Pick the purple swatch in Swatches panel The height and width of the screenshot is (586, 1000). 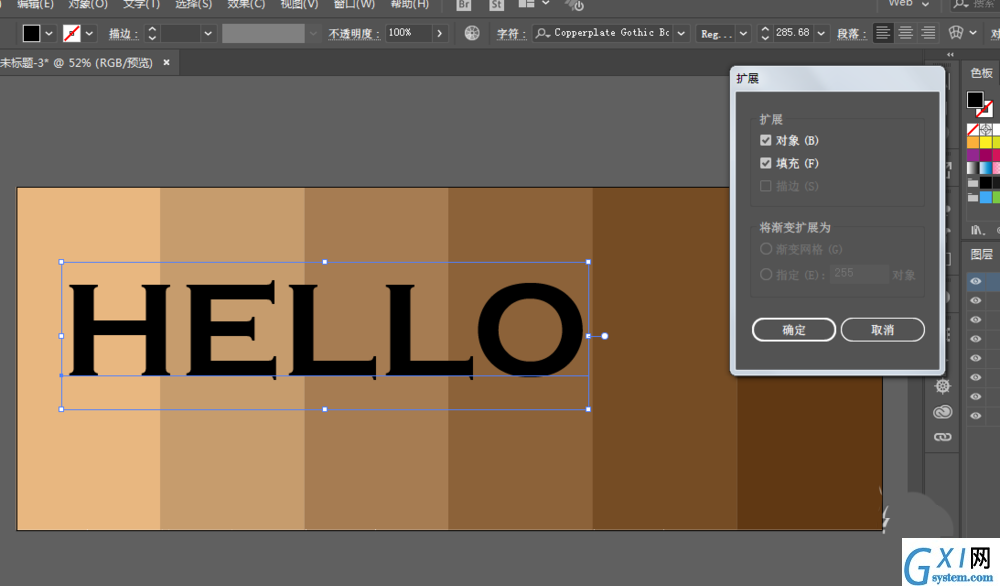(973, 155)
